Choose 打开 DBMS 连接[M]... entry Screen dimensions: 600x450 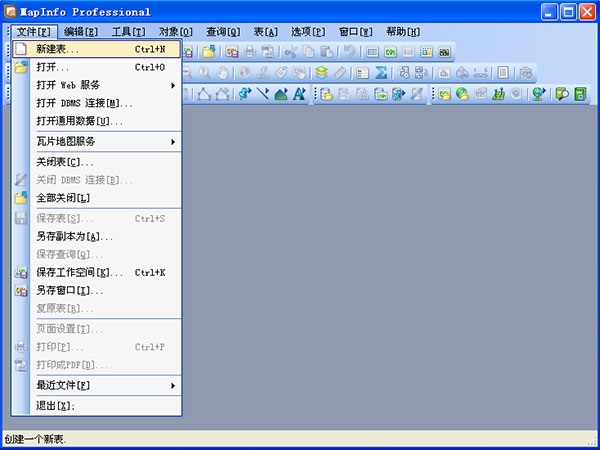pyautogui.click(x=97, y=103)
